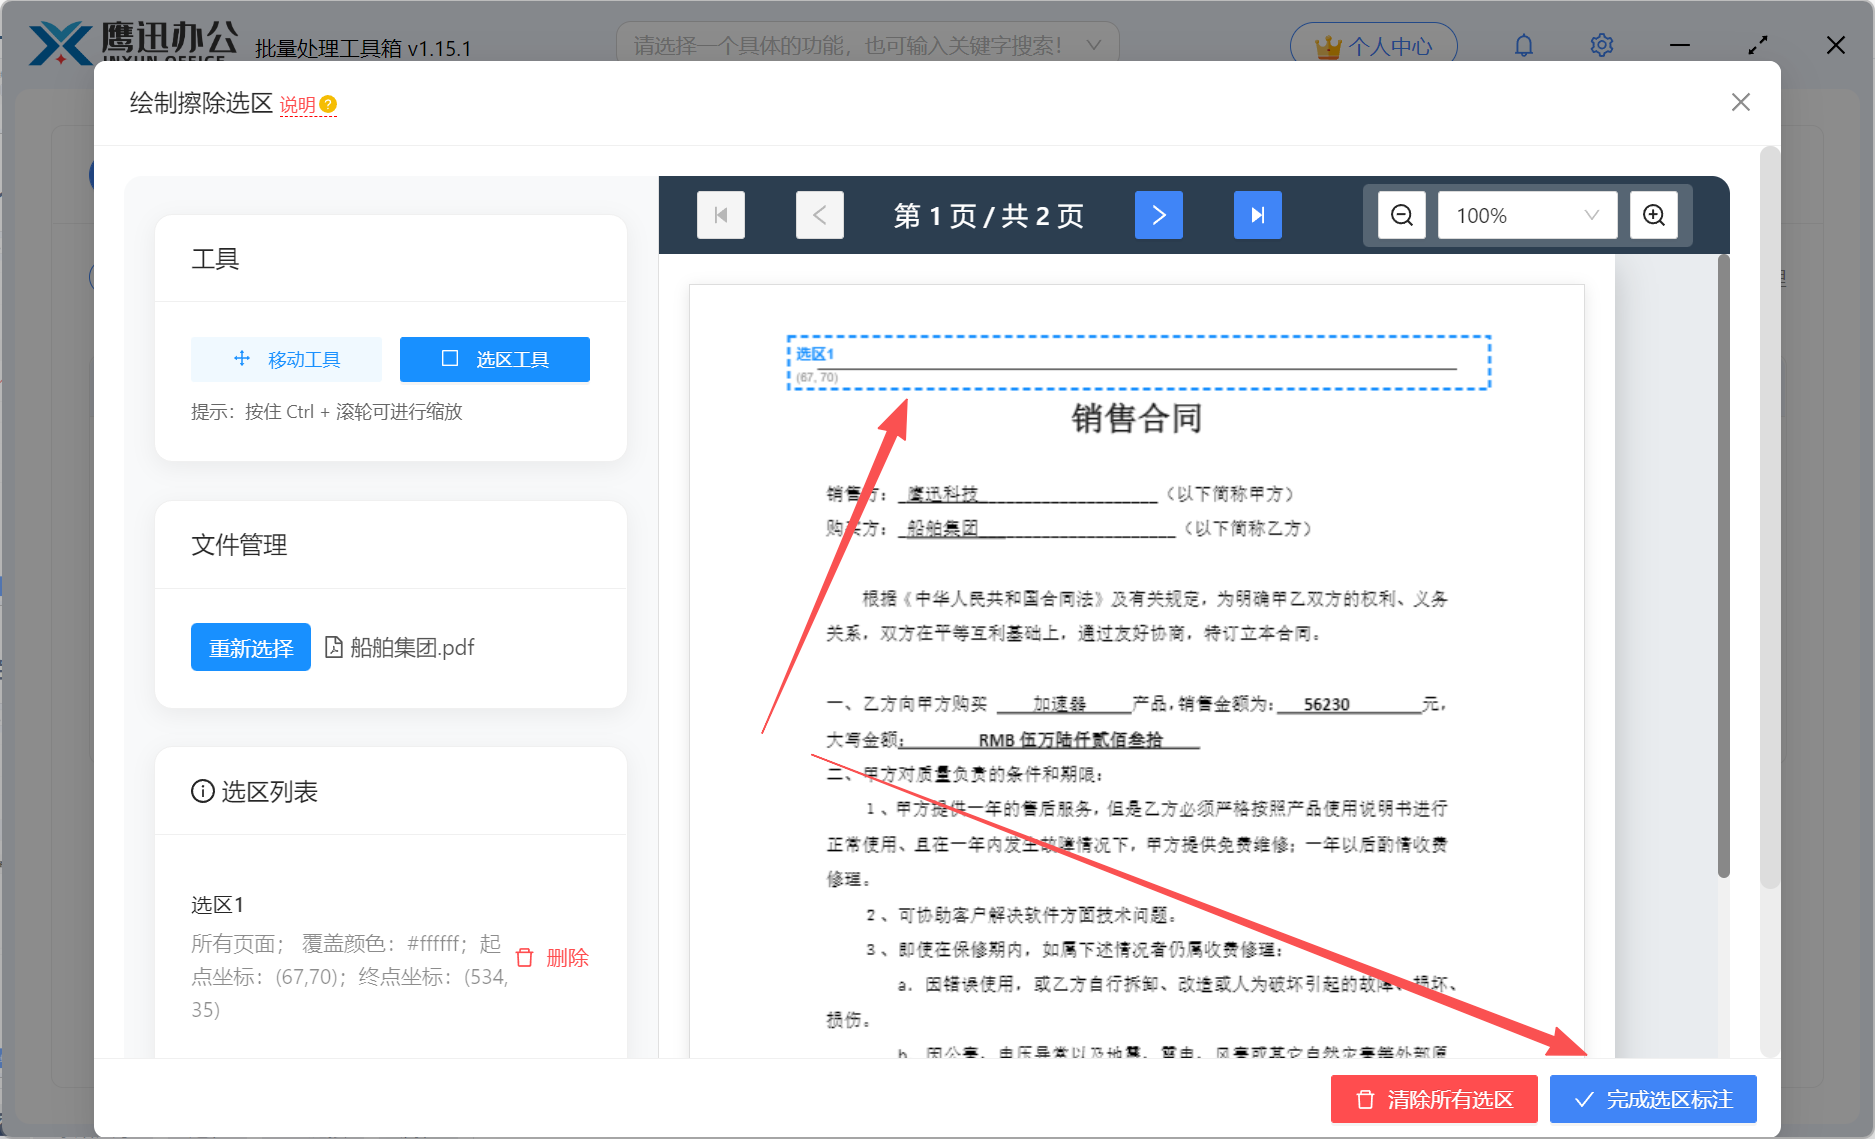1875x1139 pixels.
Task: Open the 说明 help link
Action: [308, 104]
